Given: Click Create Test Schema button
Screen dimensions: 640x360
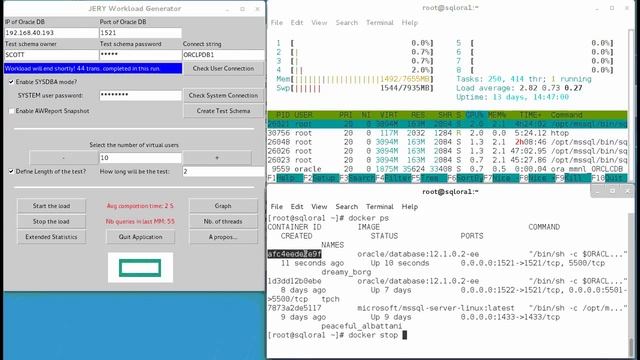Looking at the screenshot, I should [x=223, y=111].
